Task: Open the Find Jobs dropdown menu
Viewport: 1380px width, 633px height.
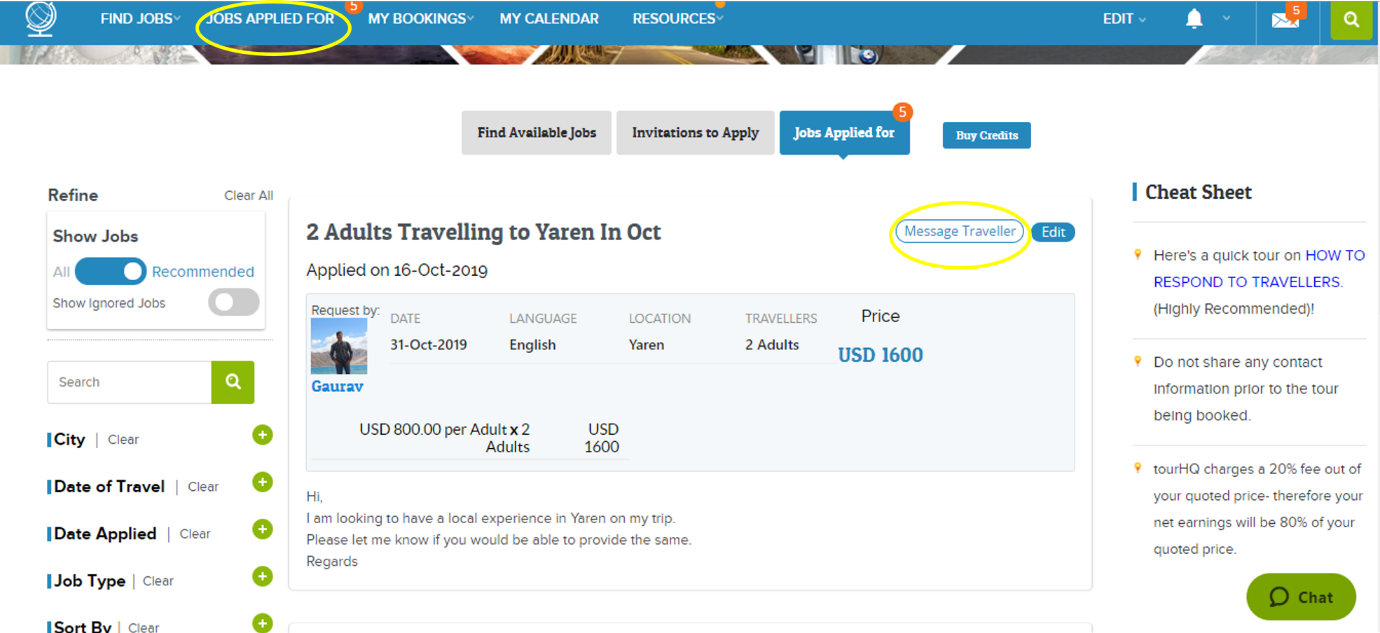Action: 140,19
